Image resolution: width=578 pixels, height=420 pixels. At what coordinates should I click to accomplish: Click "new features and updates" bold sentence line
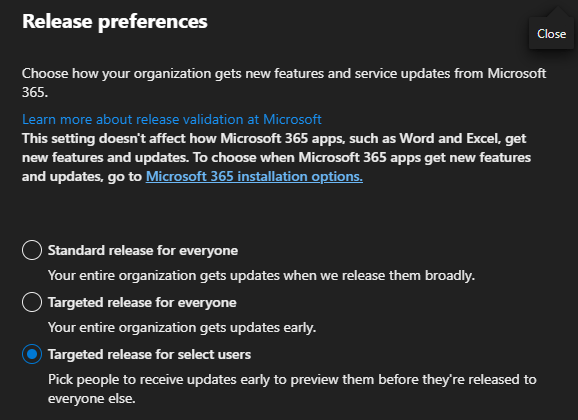tap(276, 157)
